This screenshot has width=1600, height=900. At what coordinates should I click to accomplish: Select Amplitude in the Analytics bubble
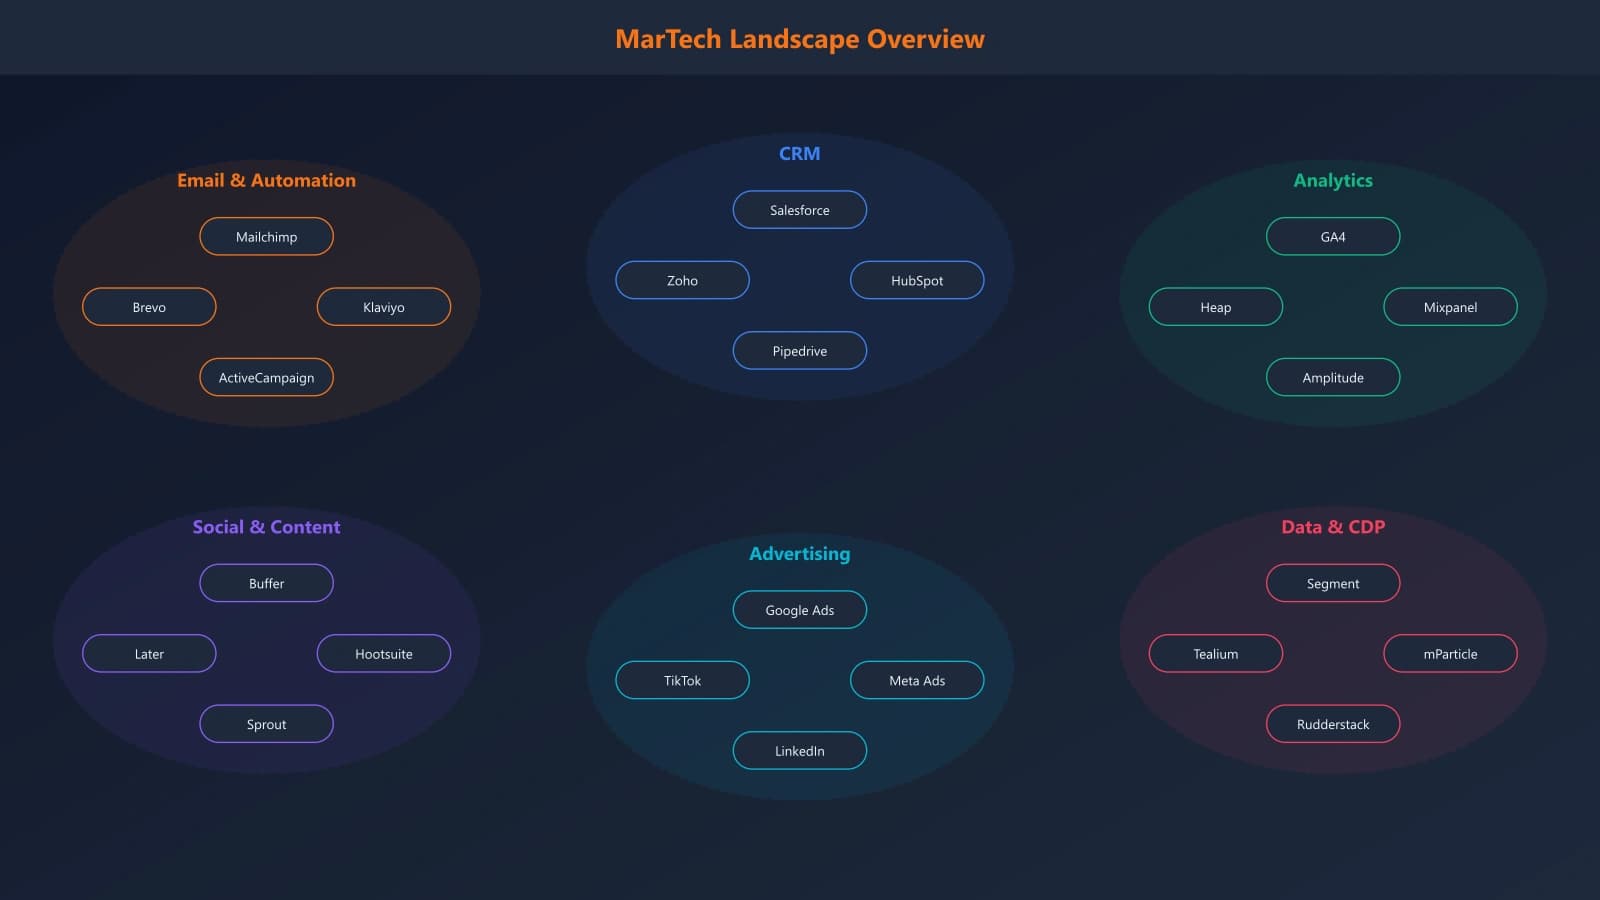1333,377
